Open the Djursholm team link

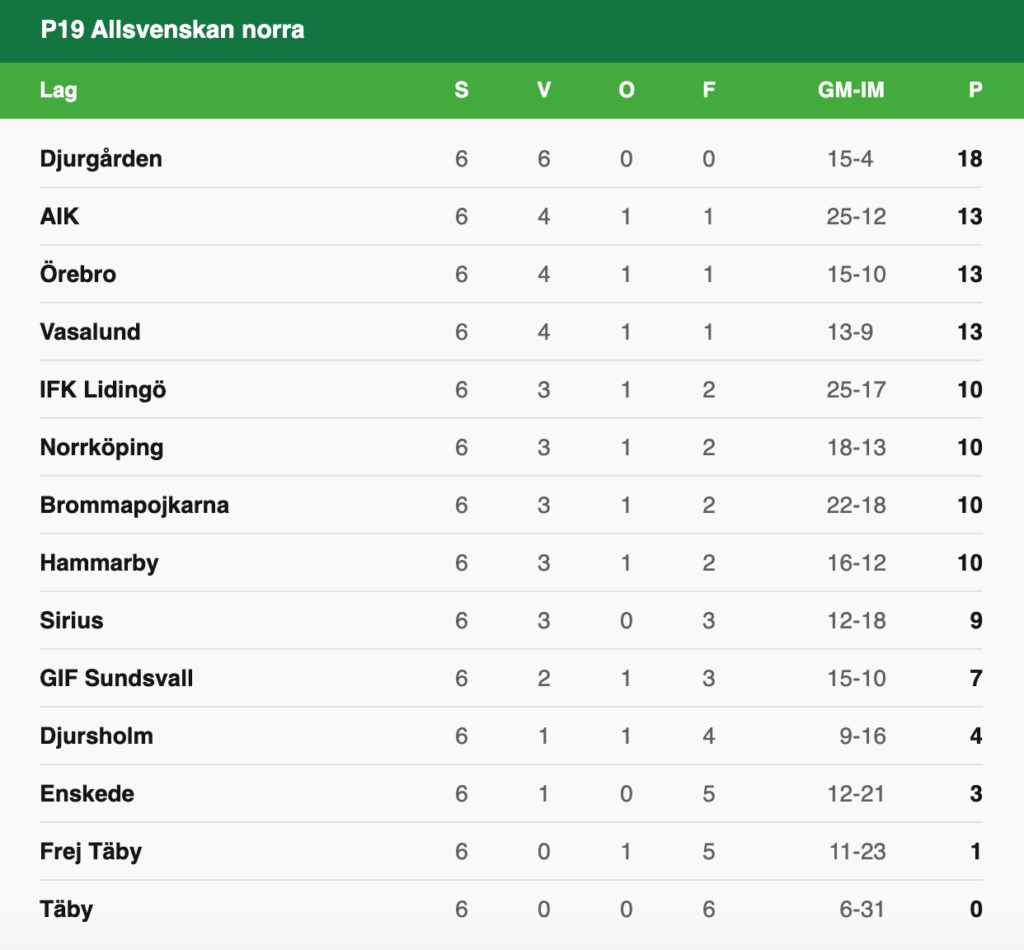96,737
